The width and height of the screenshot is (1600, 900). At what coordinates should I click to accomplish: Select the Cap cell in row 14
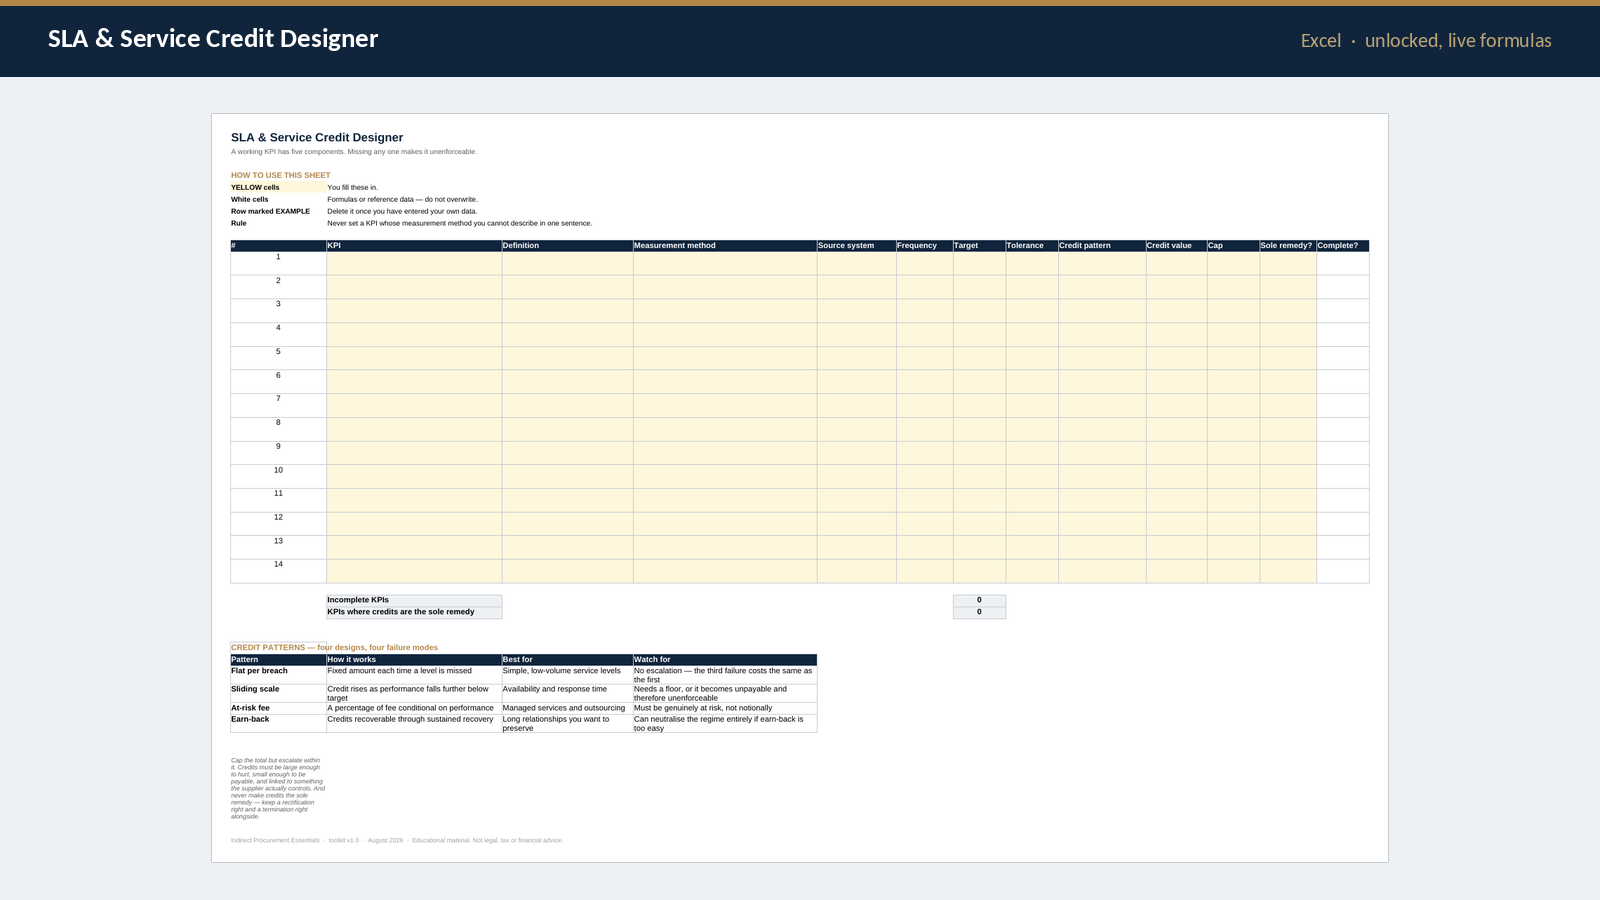pyautogui.click(x=1233, y=571)
